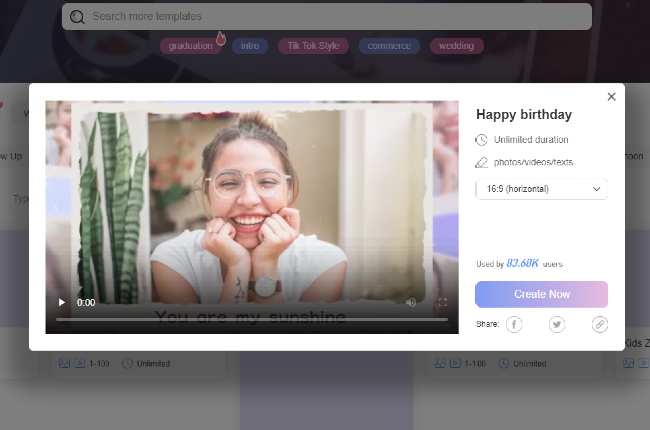Click the photos/videos/texts label
650x430 pixels.
coord(533,162)
